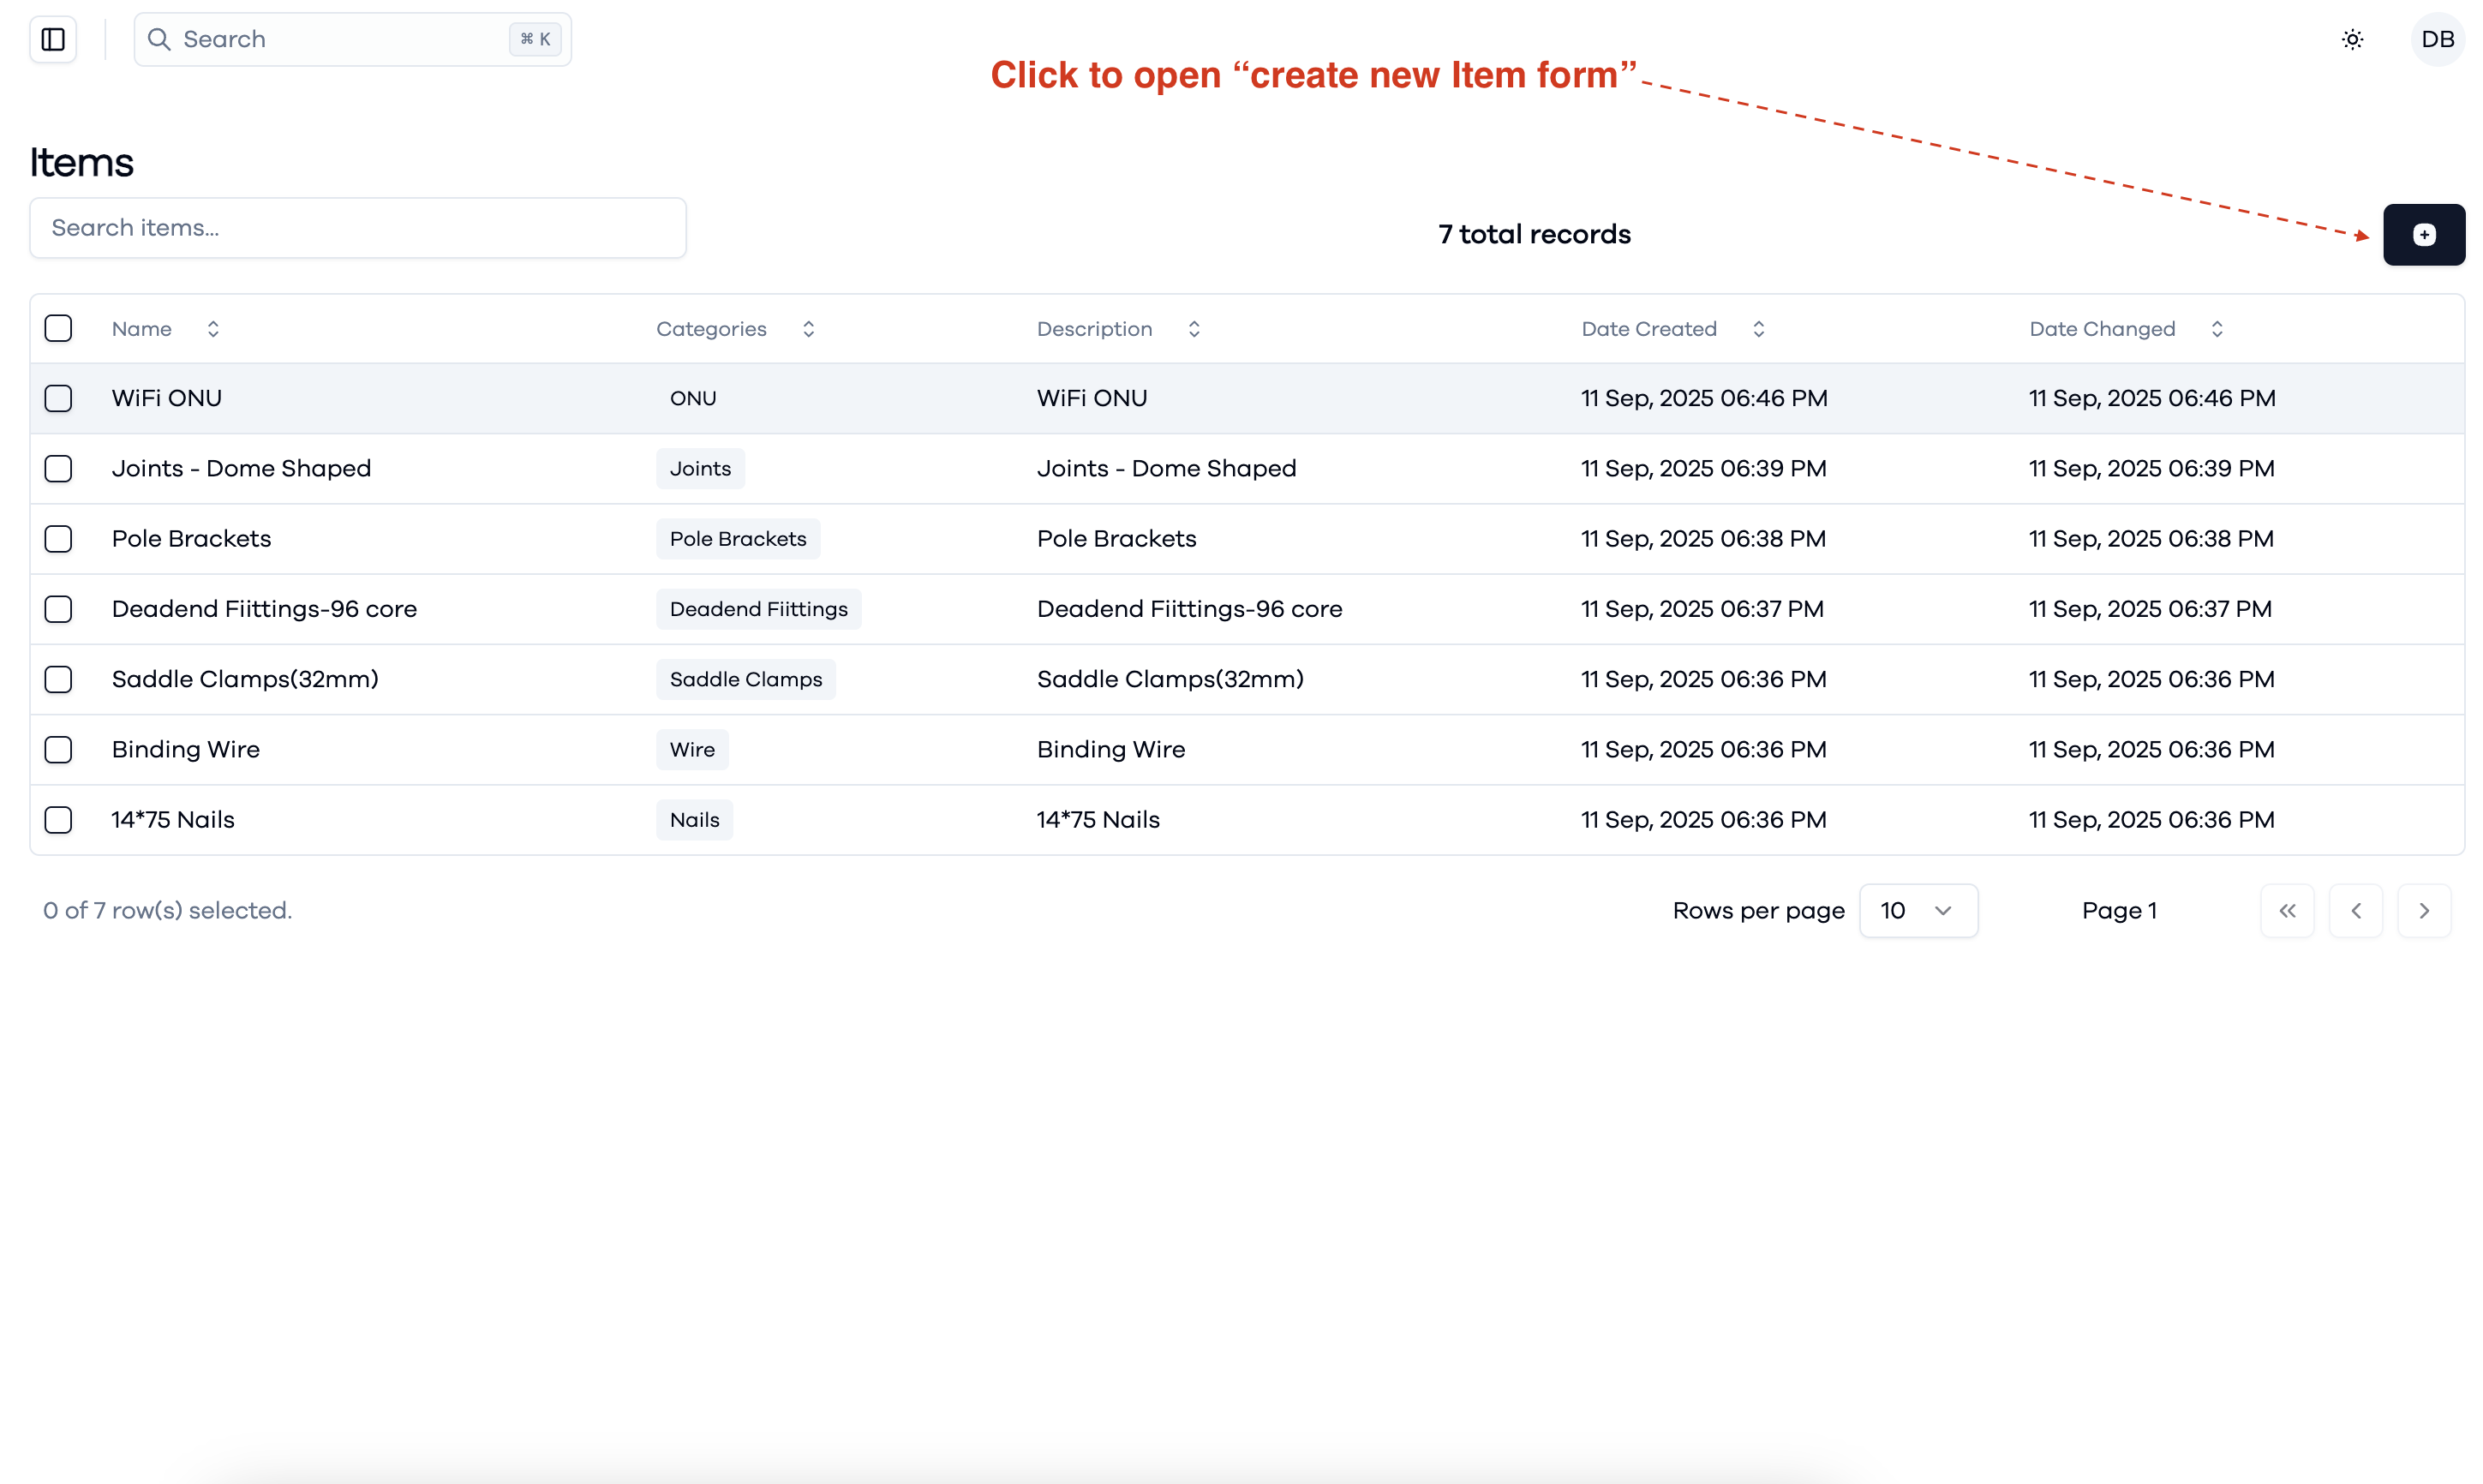Open the DB user avatar menu
Viewport: 2483px width, 1484px height.
[x=2437, y=39]
